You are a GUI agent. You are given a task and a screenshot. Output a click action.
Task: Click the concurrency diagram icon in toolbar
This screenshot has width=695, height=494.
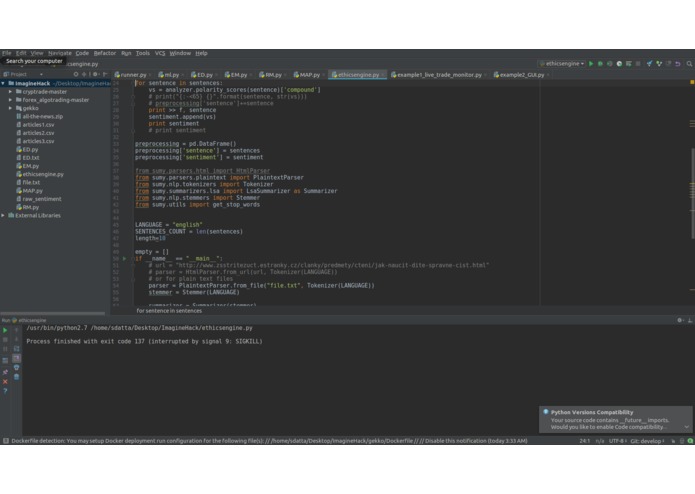pos(629,64)
